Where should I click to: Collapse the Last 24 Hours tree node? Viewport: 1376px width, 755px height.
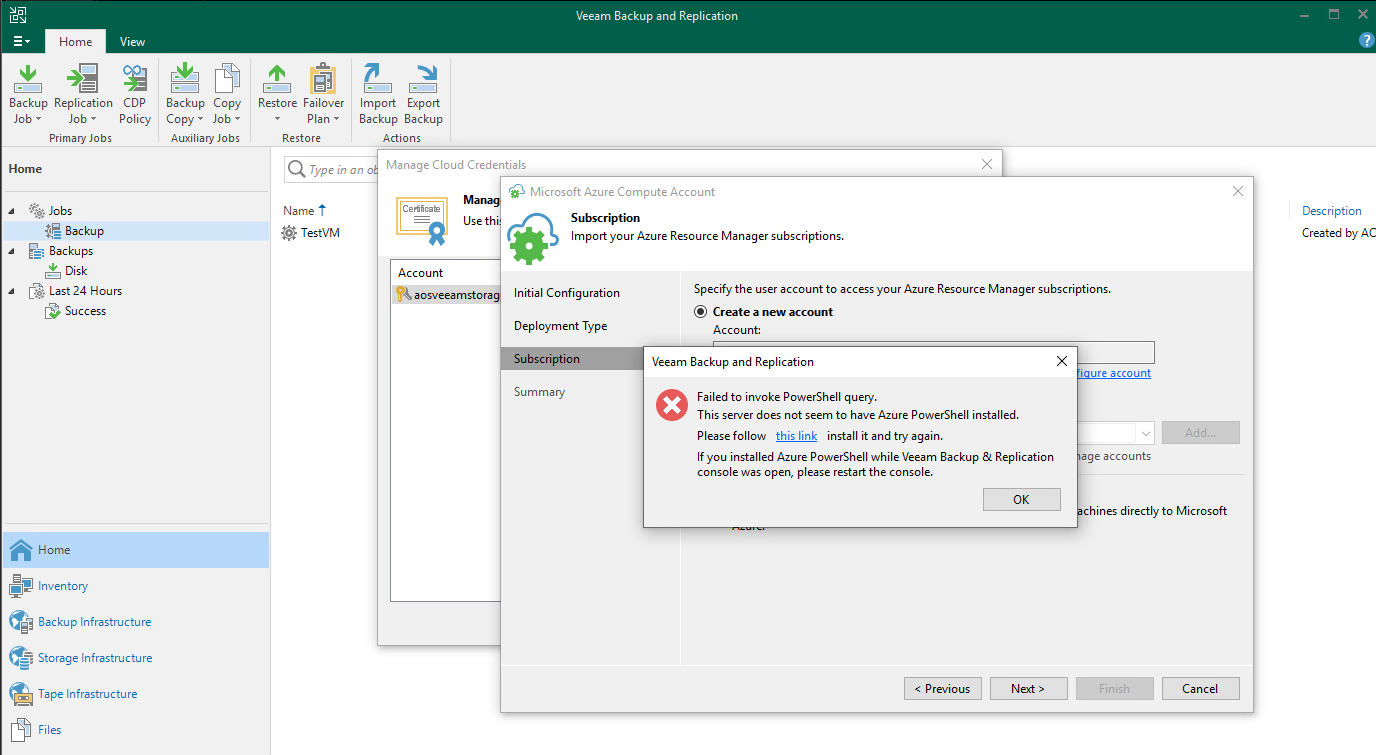click(14, 291)
